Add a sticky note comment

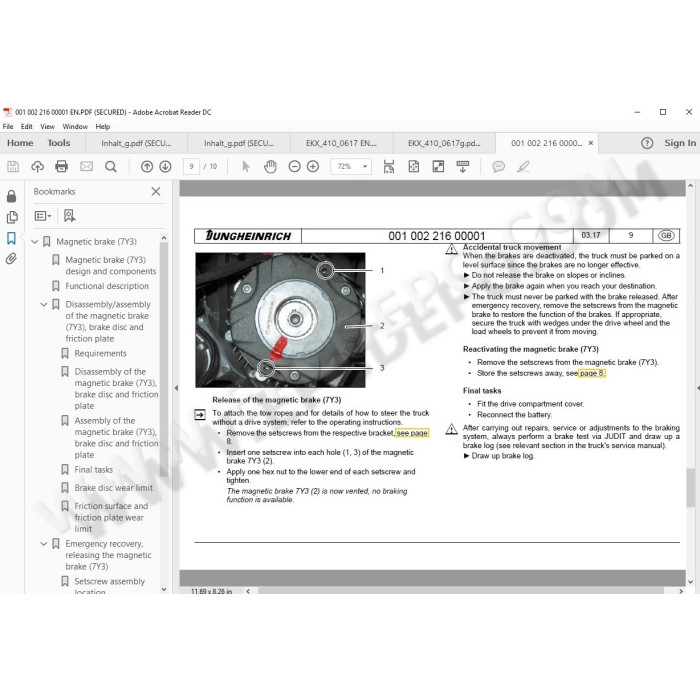(x=498, y=167)
